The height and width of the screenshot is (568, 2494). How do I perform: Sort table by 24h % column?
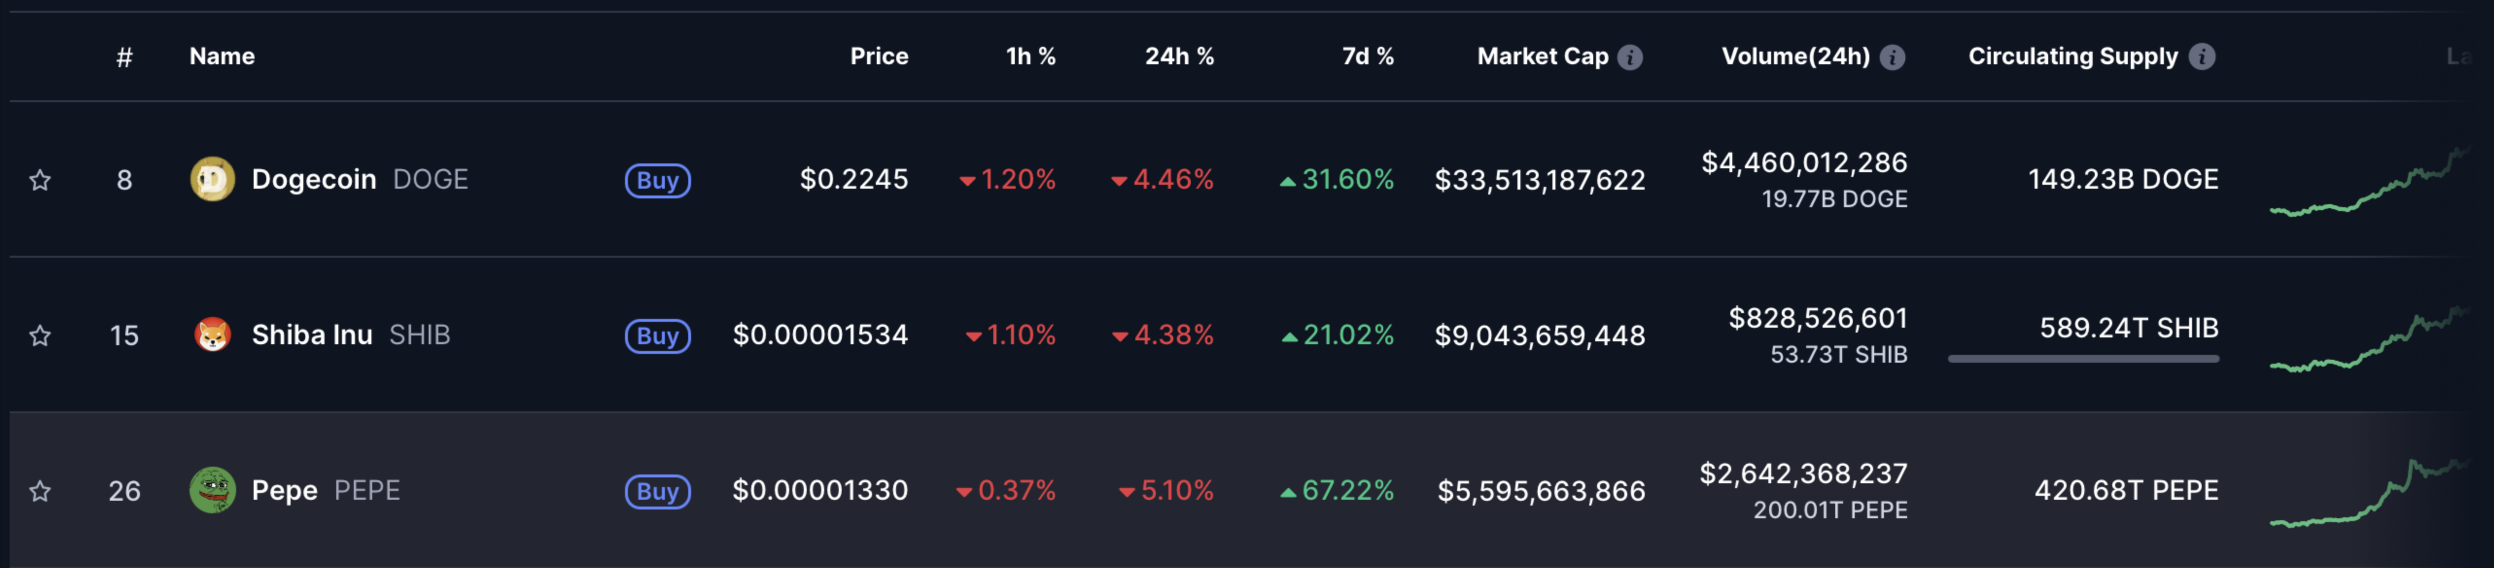click(x=1179, y=57)
